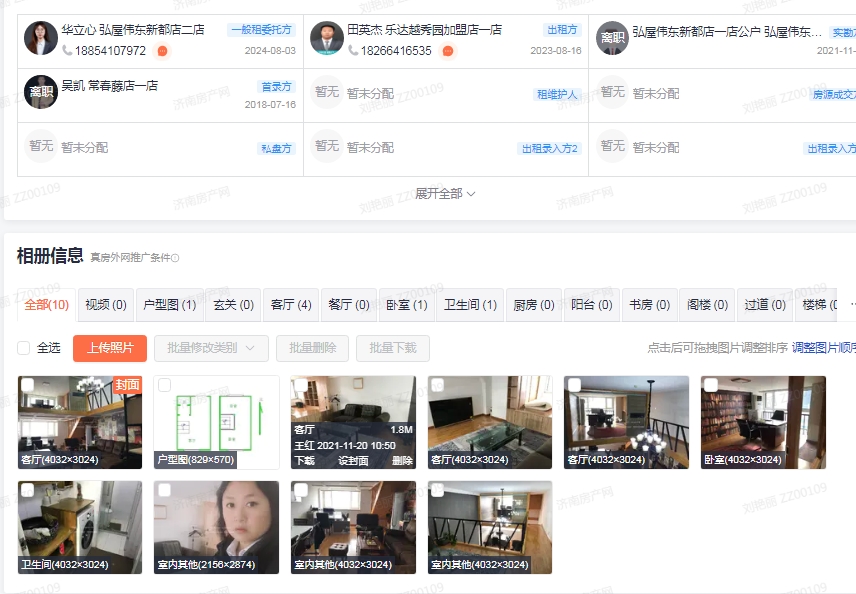Open cover 客厅(4032×3024) photo thumbnail
856x594 pixels.
coord(80,422)
